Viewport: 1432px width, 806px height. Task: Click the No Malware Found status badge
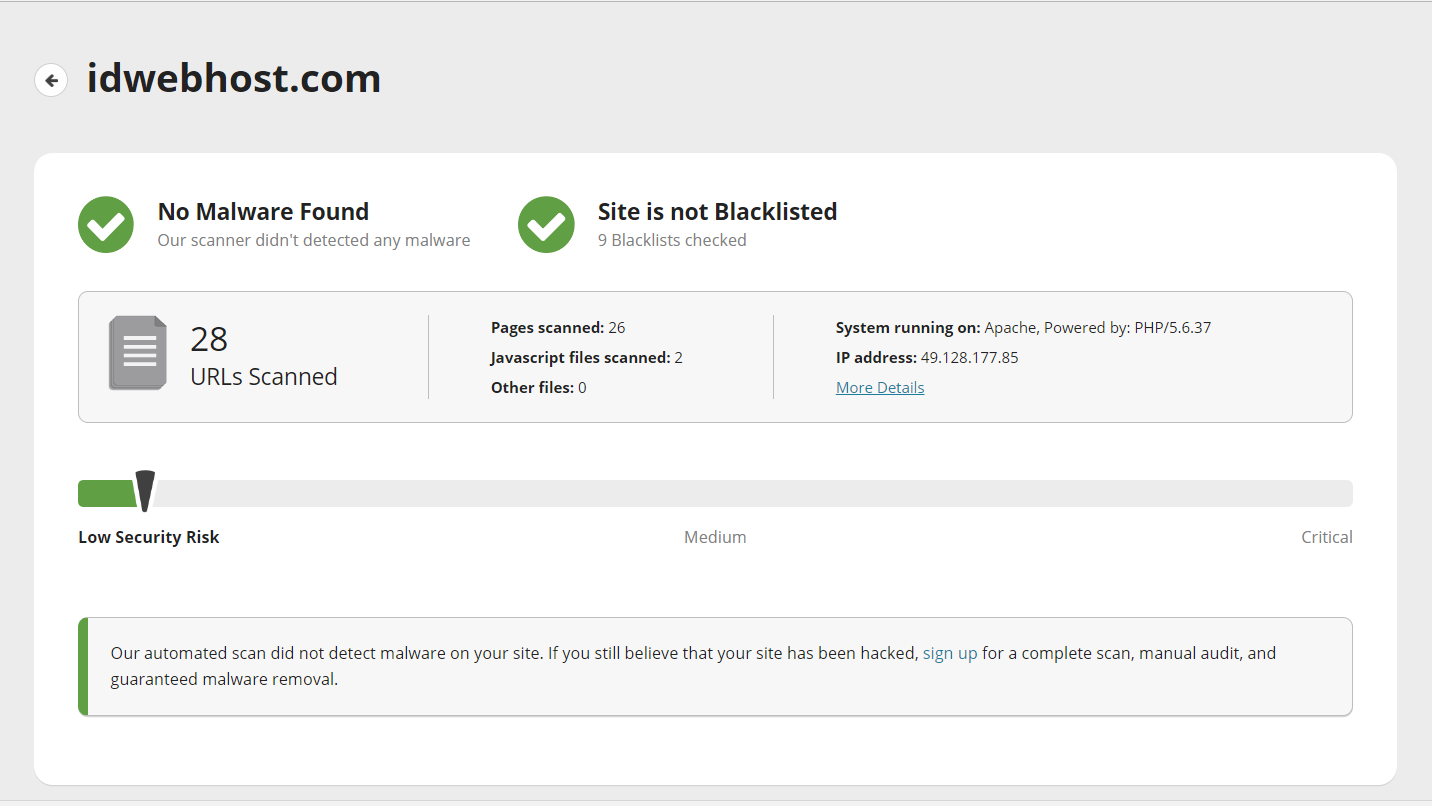[263, 211]
